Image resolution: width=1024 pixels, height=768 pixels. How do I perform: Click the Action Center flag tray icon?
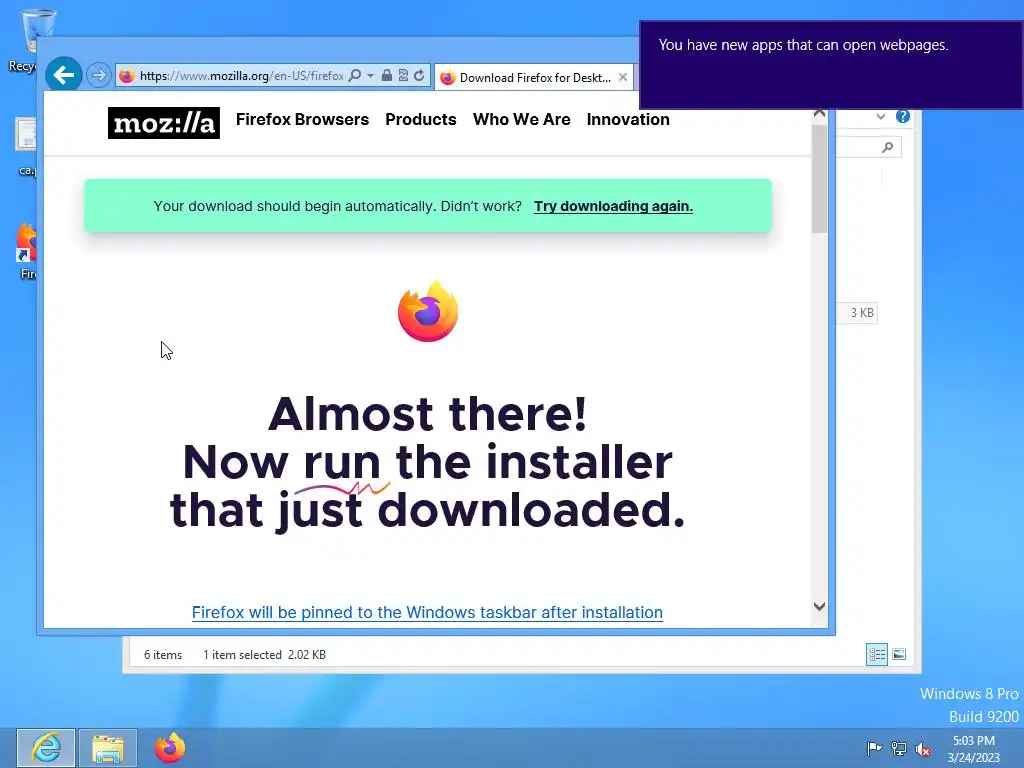pyautogui.click(x=874, y=748)
